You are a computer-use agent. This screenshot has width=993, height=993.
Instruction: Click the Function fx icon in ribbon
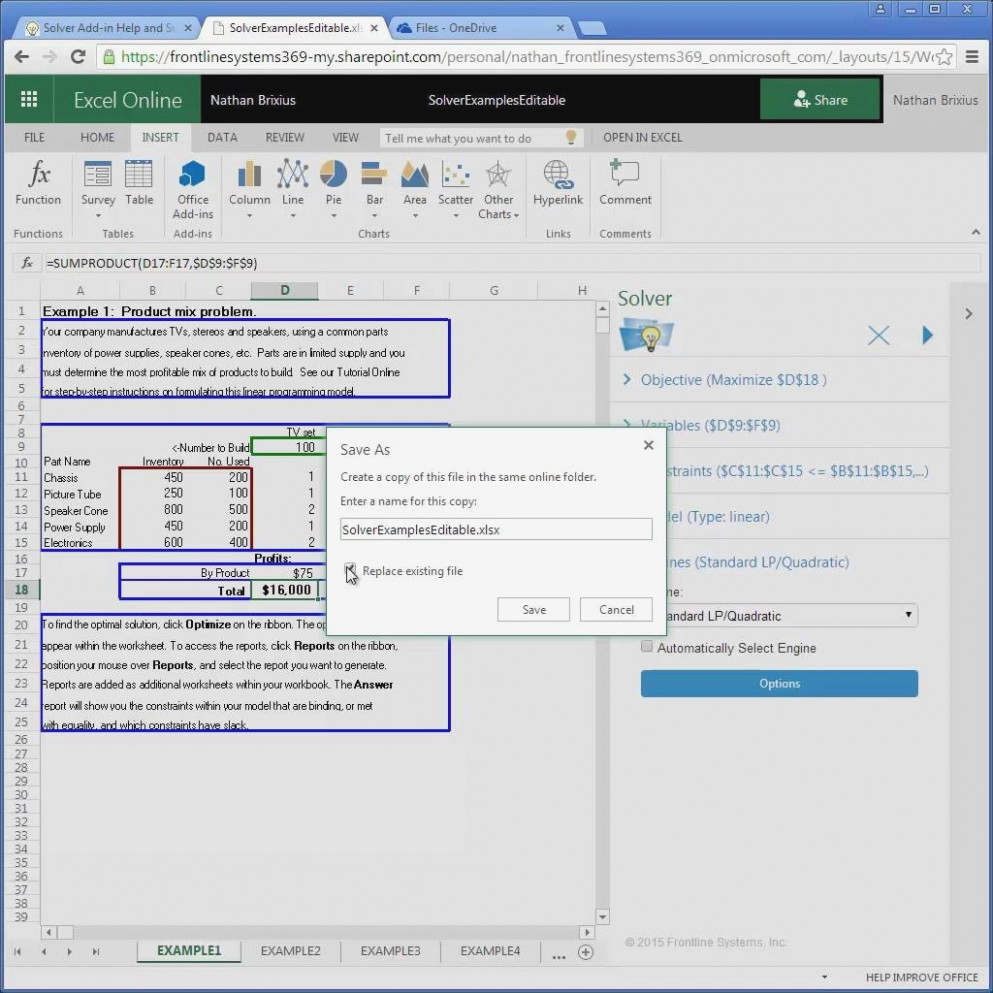(x=38, y=176)
